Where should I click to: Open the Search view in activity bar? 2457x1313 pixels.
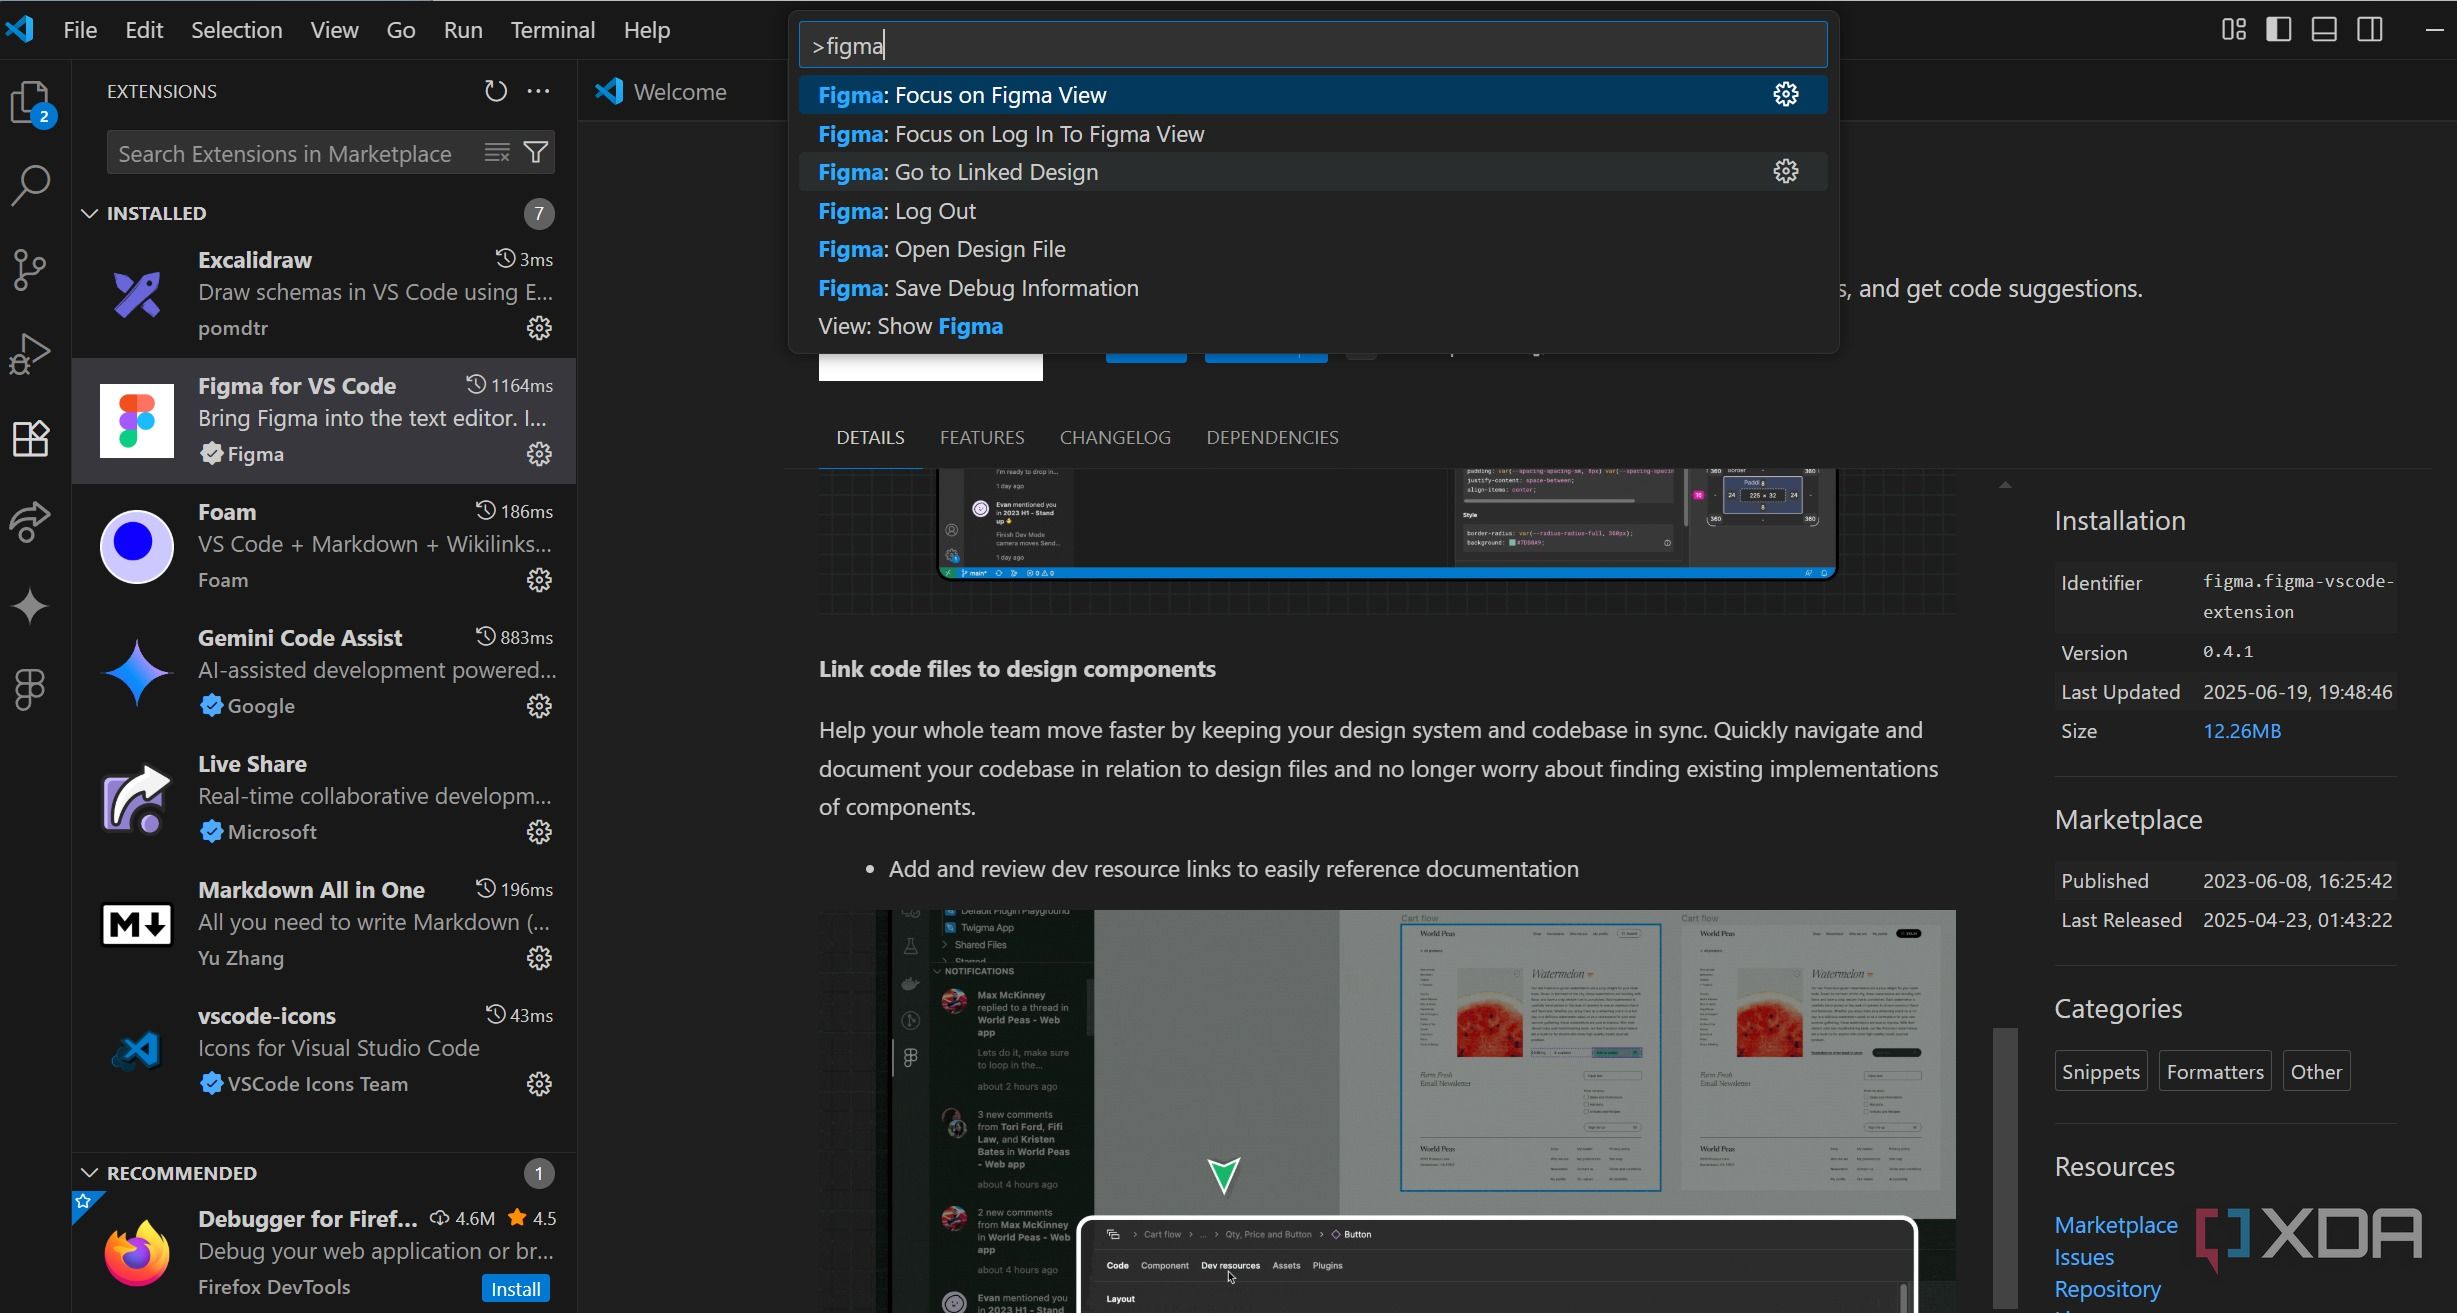[x=31, y=185]
